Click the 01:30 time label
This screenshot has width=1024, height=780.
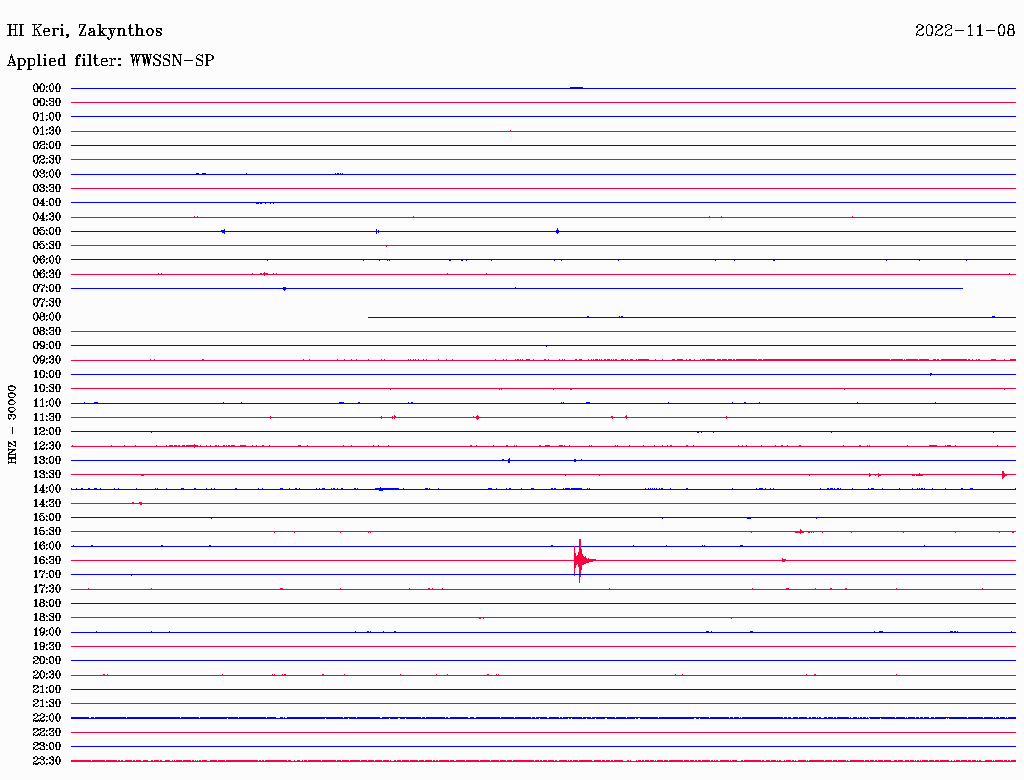[x=47, y=131]
